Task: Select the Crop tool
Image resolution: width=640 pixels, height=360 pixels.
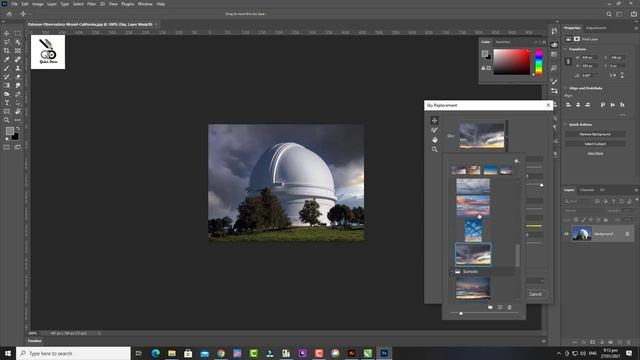Action: 7,51
